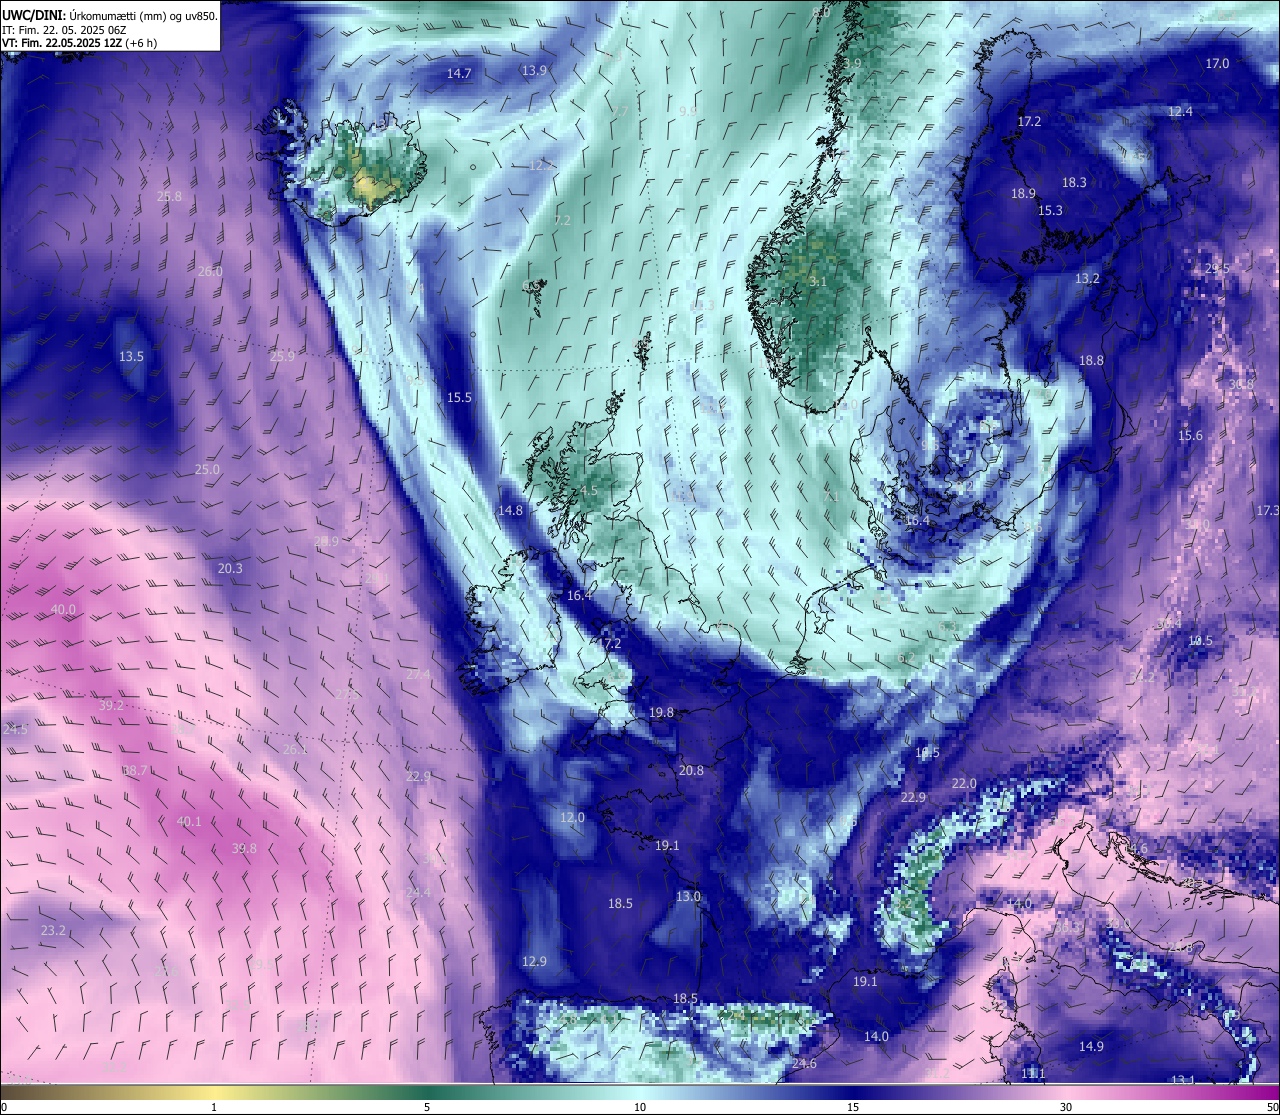The width and height of the screenshot is (1280, 1115).
Task: Click the 39.8 value label
Action: pos(244,849)
